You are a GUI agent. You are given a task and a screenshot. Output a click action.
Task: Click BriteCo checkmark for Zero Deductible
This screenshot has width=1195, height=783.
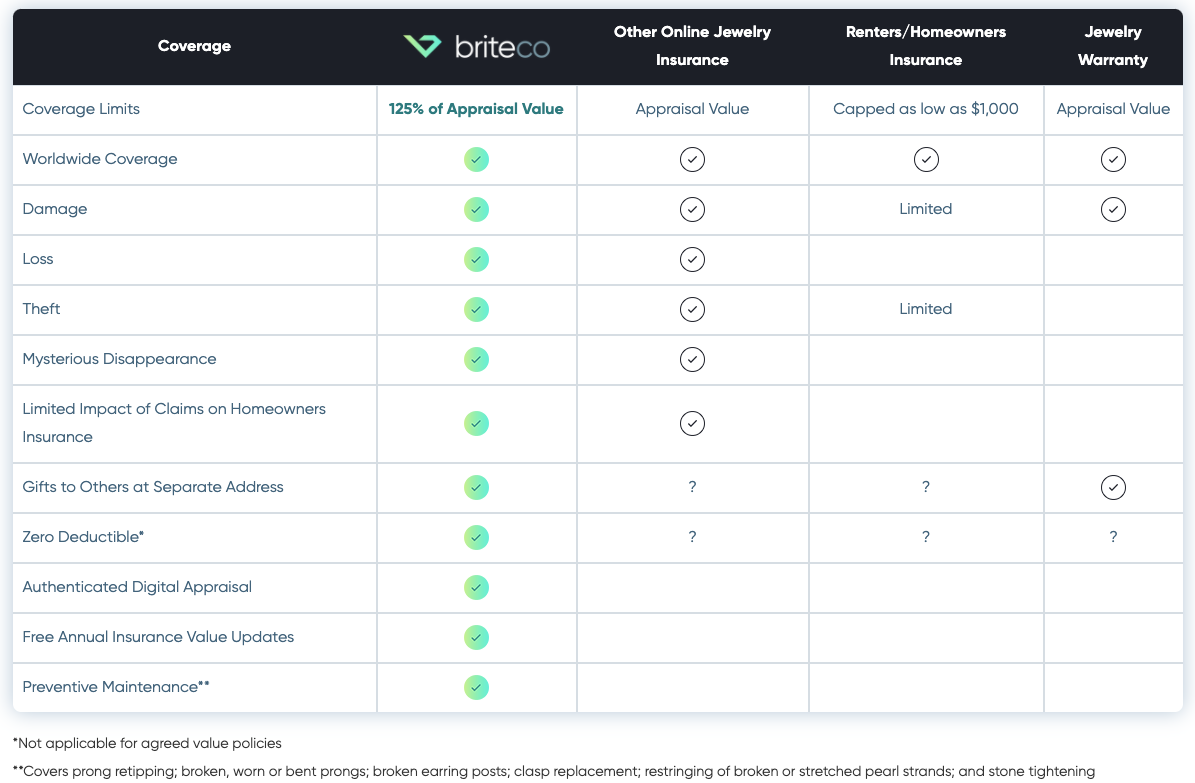click(476, 538)
